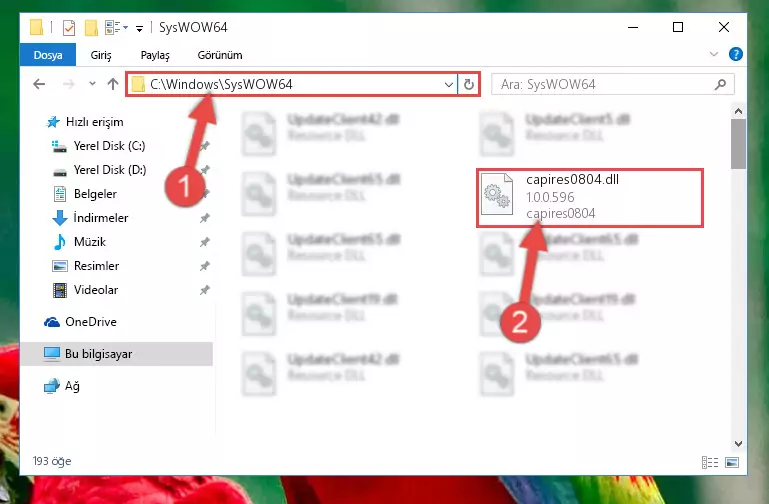The height and width of the screenshot is (504, 769).
Task: Open the Paylaş ribbon tab
Action: (154, 55)
